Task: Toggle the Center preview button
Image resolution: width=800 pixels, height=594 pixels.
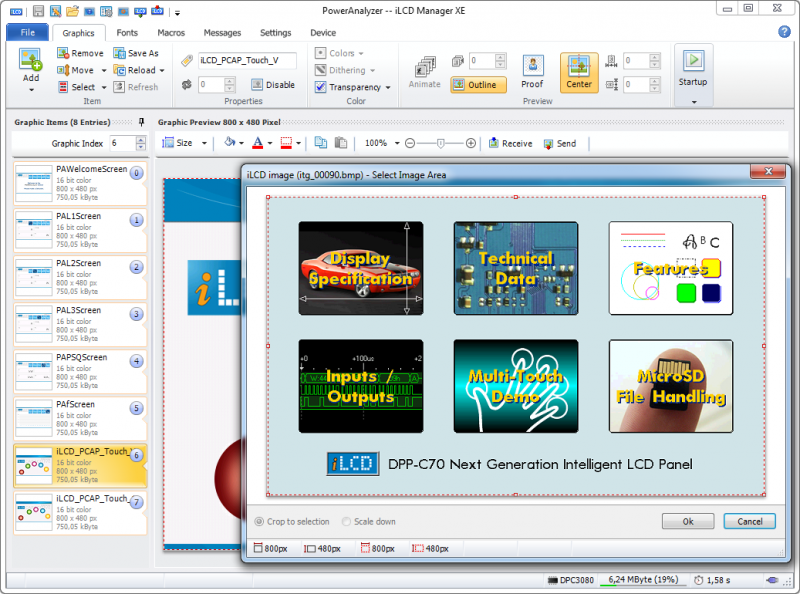Action: (x=579, y=72)
